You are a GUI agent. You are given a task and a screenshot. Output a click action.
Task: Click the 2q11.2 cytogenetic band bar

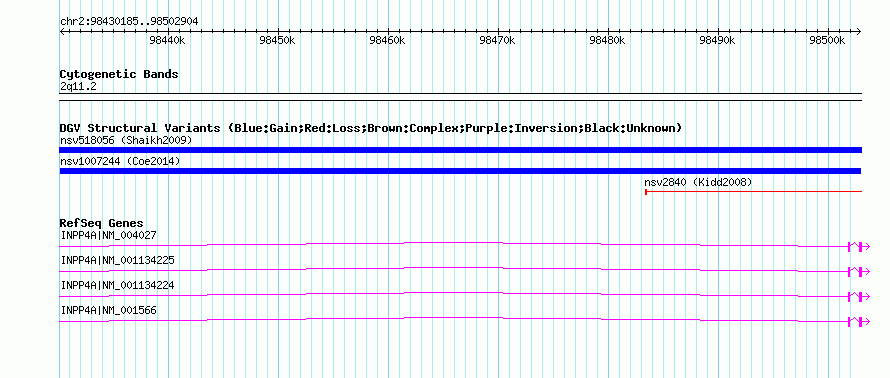point(460,96)
